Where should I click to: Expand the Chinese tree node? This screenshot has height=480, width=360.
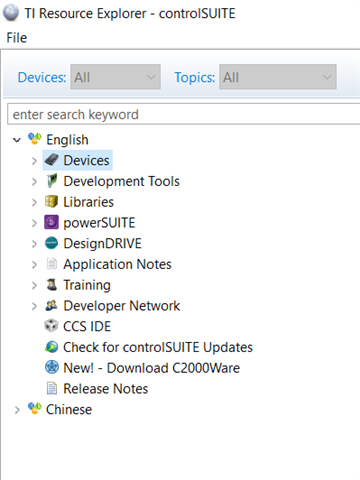17,410
